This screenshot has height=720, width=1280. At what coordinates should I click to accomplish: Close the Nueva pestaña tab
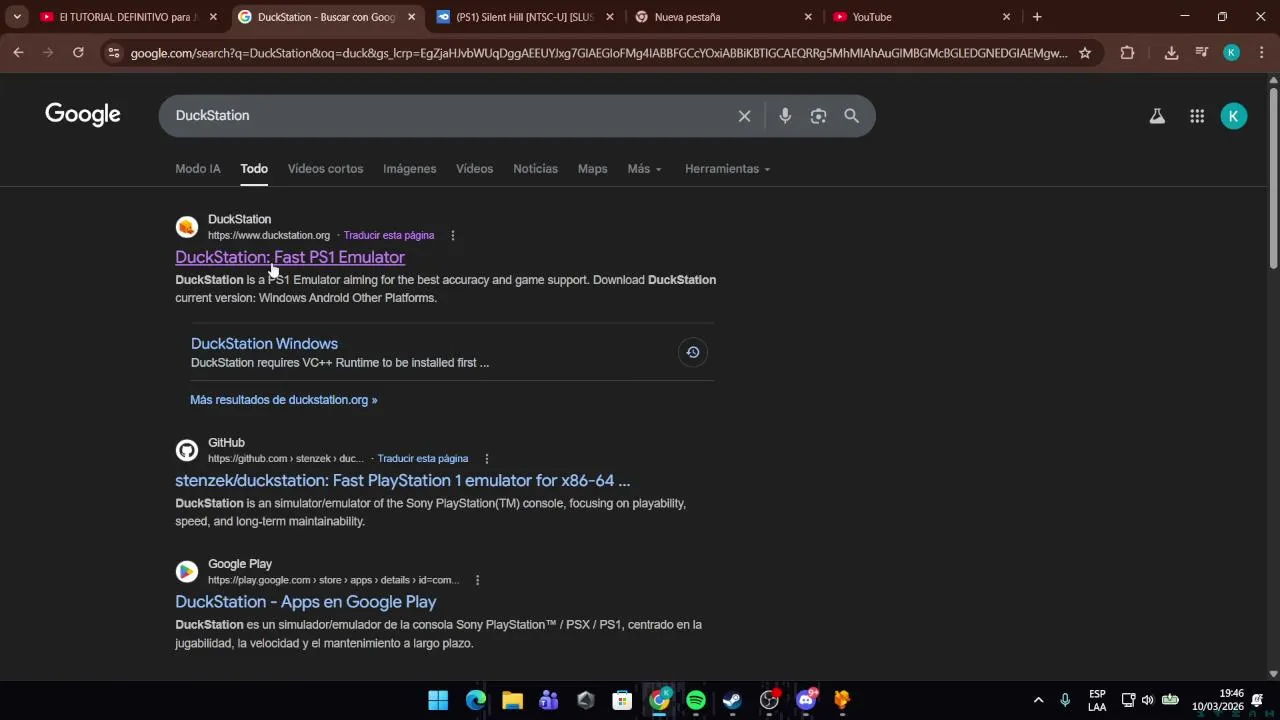pyautogui.click(x=808, y=17)
